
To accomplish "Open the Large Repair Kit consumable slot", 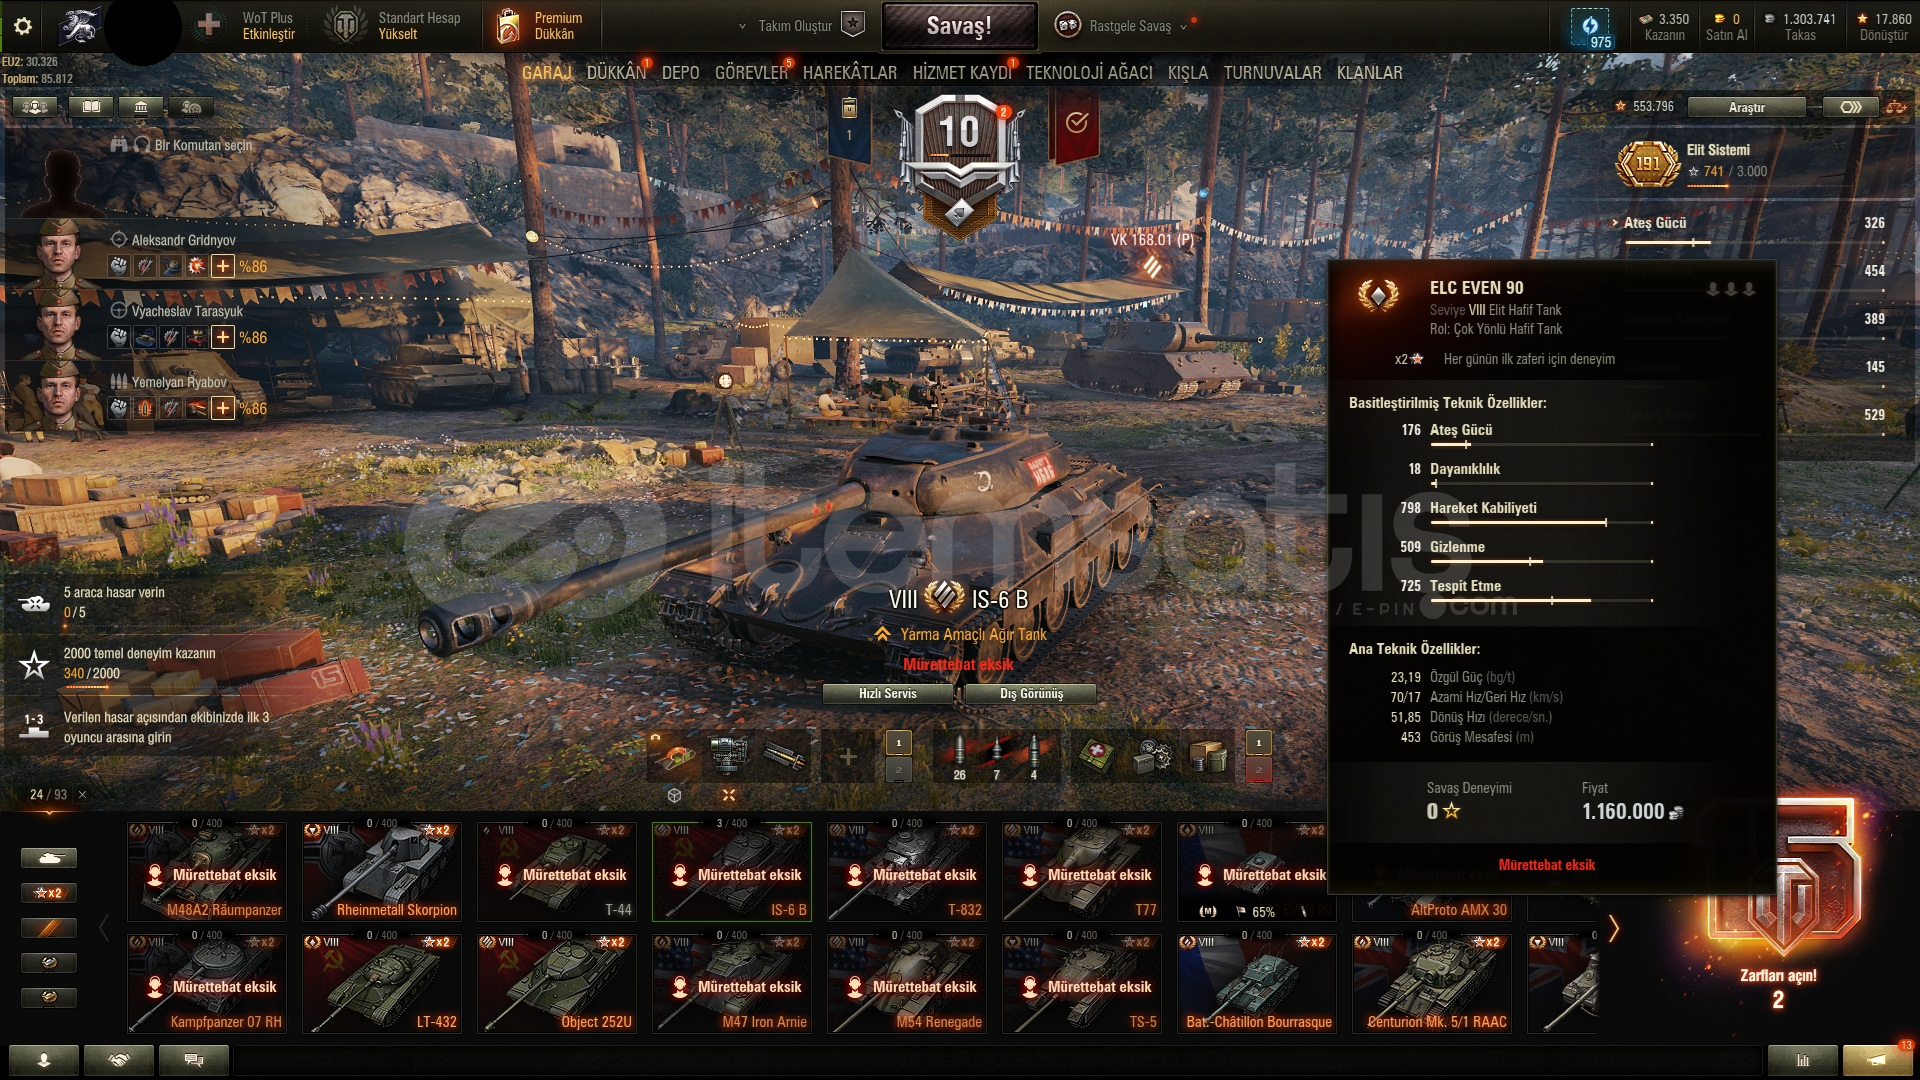I will 1153,757.
